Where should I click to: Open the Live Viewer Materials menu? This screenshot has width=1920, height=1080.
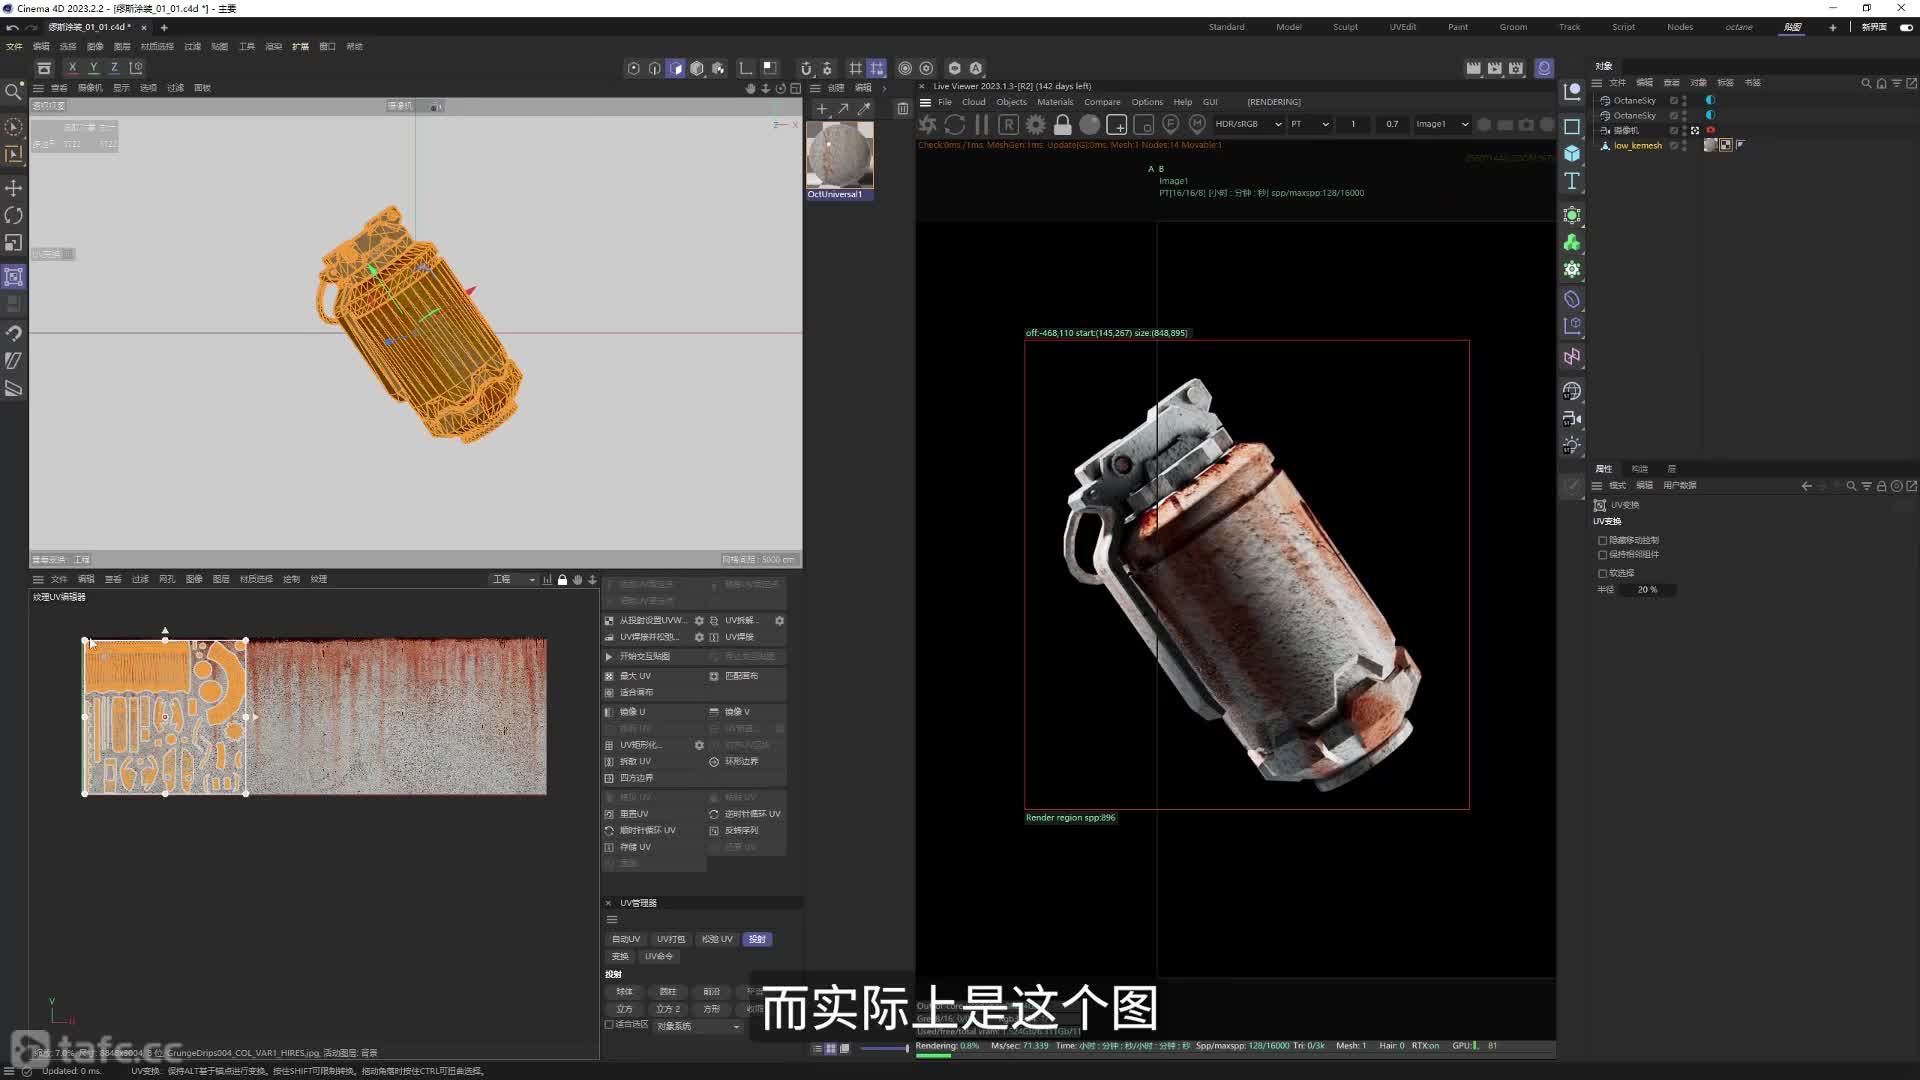(x=1055, y=102)
